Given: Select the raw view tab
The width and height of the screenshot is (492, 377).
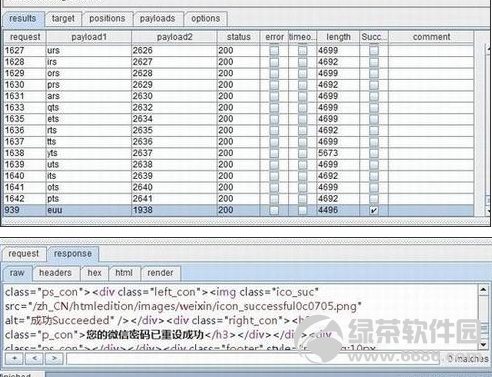Looking at the screenshot, I should click(x=17, y=273).
